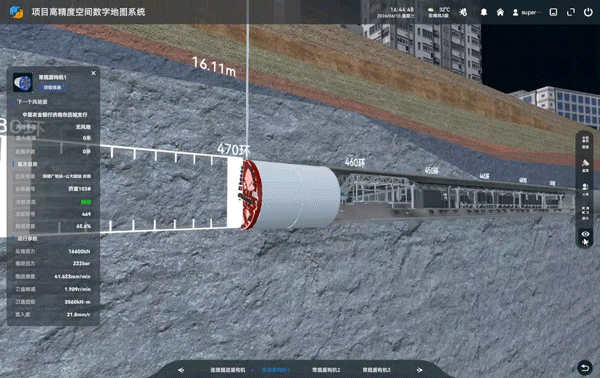This screenshot has width=600, height=378.
Task: Close the shield machine info panel
Action: coord(93,73)
